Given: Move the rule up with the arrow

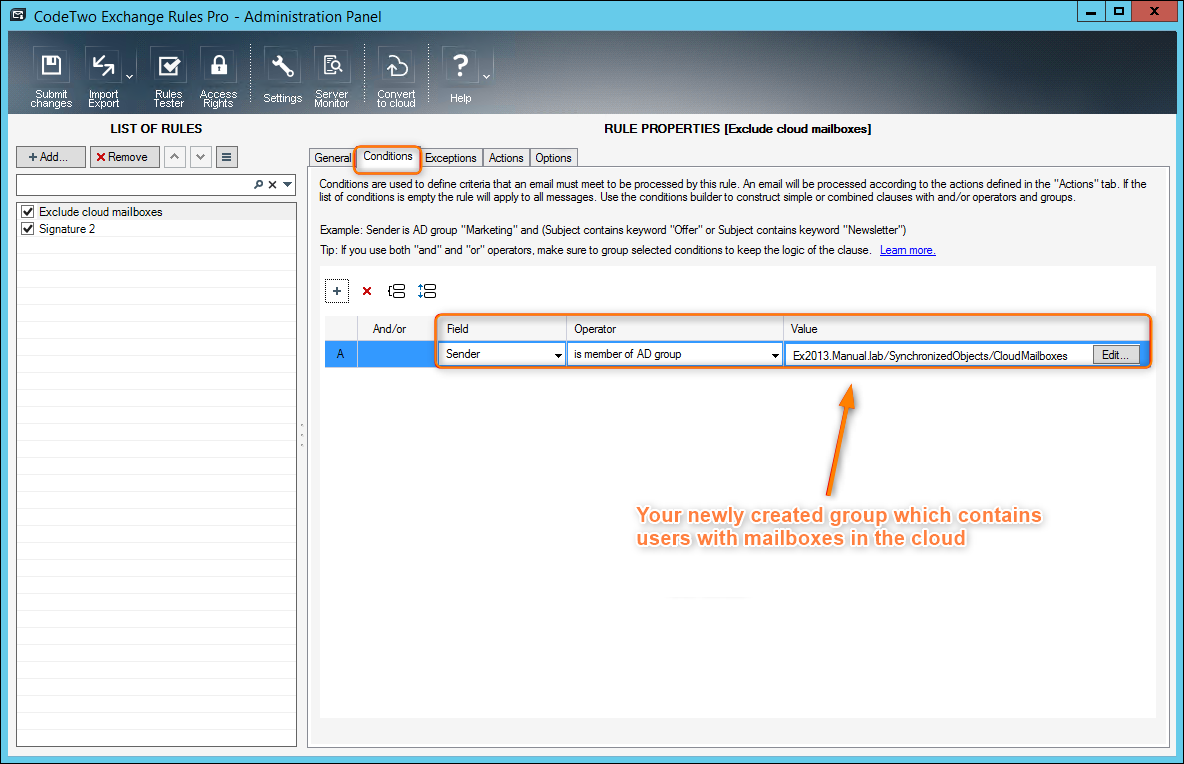Looking at the screenshot, I should point(174,157).
